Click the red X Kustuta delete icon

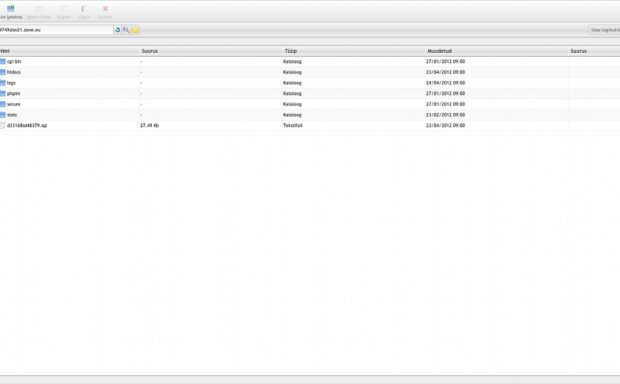point(105,8)
